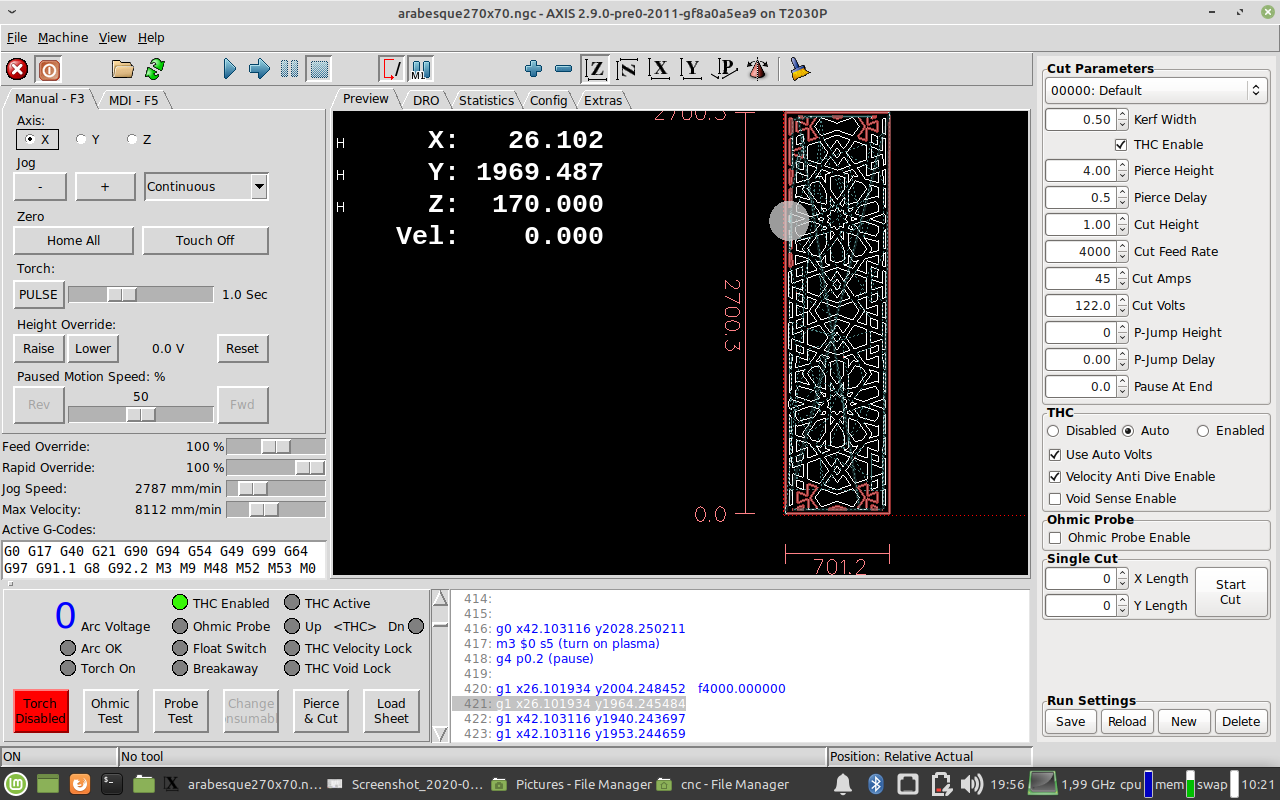Click the torch PULSE button
Image resolution: width=1280 pixels, height=800 pixels.
tap(39, 295)
